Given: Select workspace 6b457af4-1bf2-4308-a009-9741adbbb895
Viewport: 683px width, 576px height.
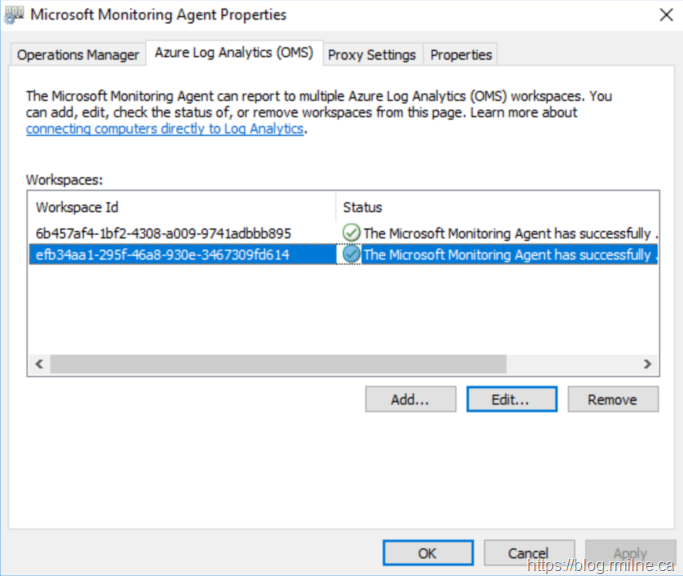Looking at the screenshot, I should [162, 232].
